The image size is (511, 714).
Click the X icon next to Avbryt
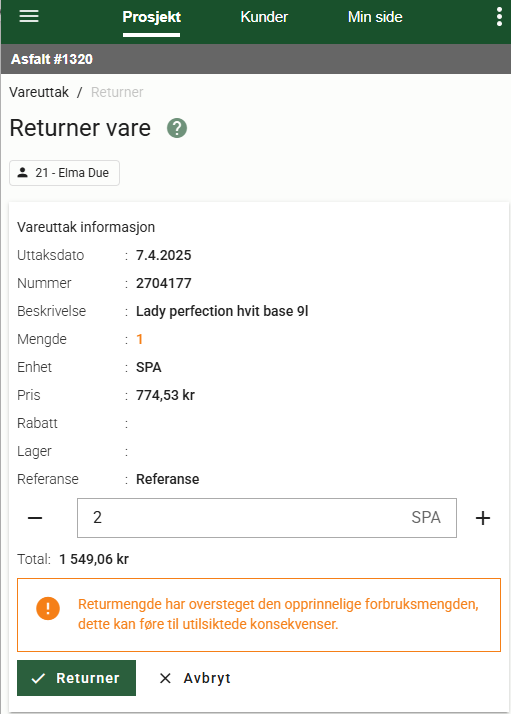165,678
